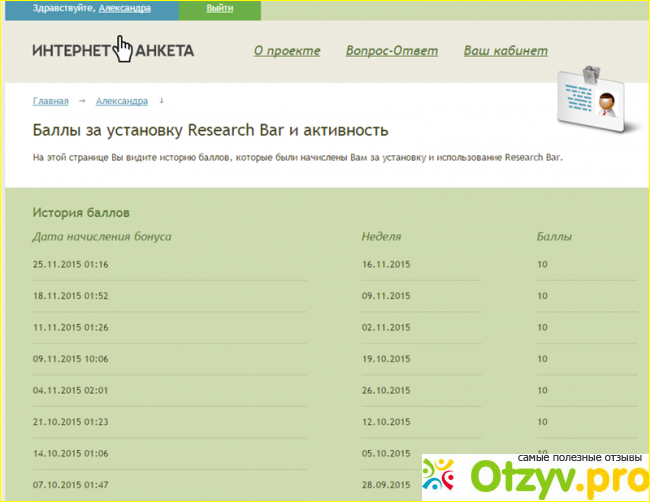Click points value 10 in 11.11.2015 row
This screenshot has width=650, height=502.
(542, 327)
